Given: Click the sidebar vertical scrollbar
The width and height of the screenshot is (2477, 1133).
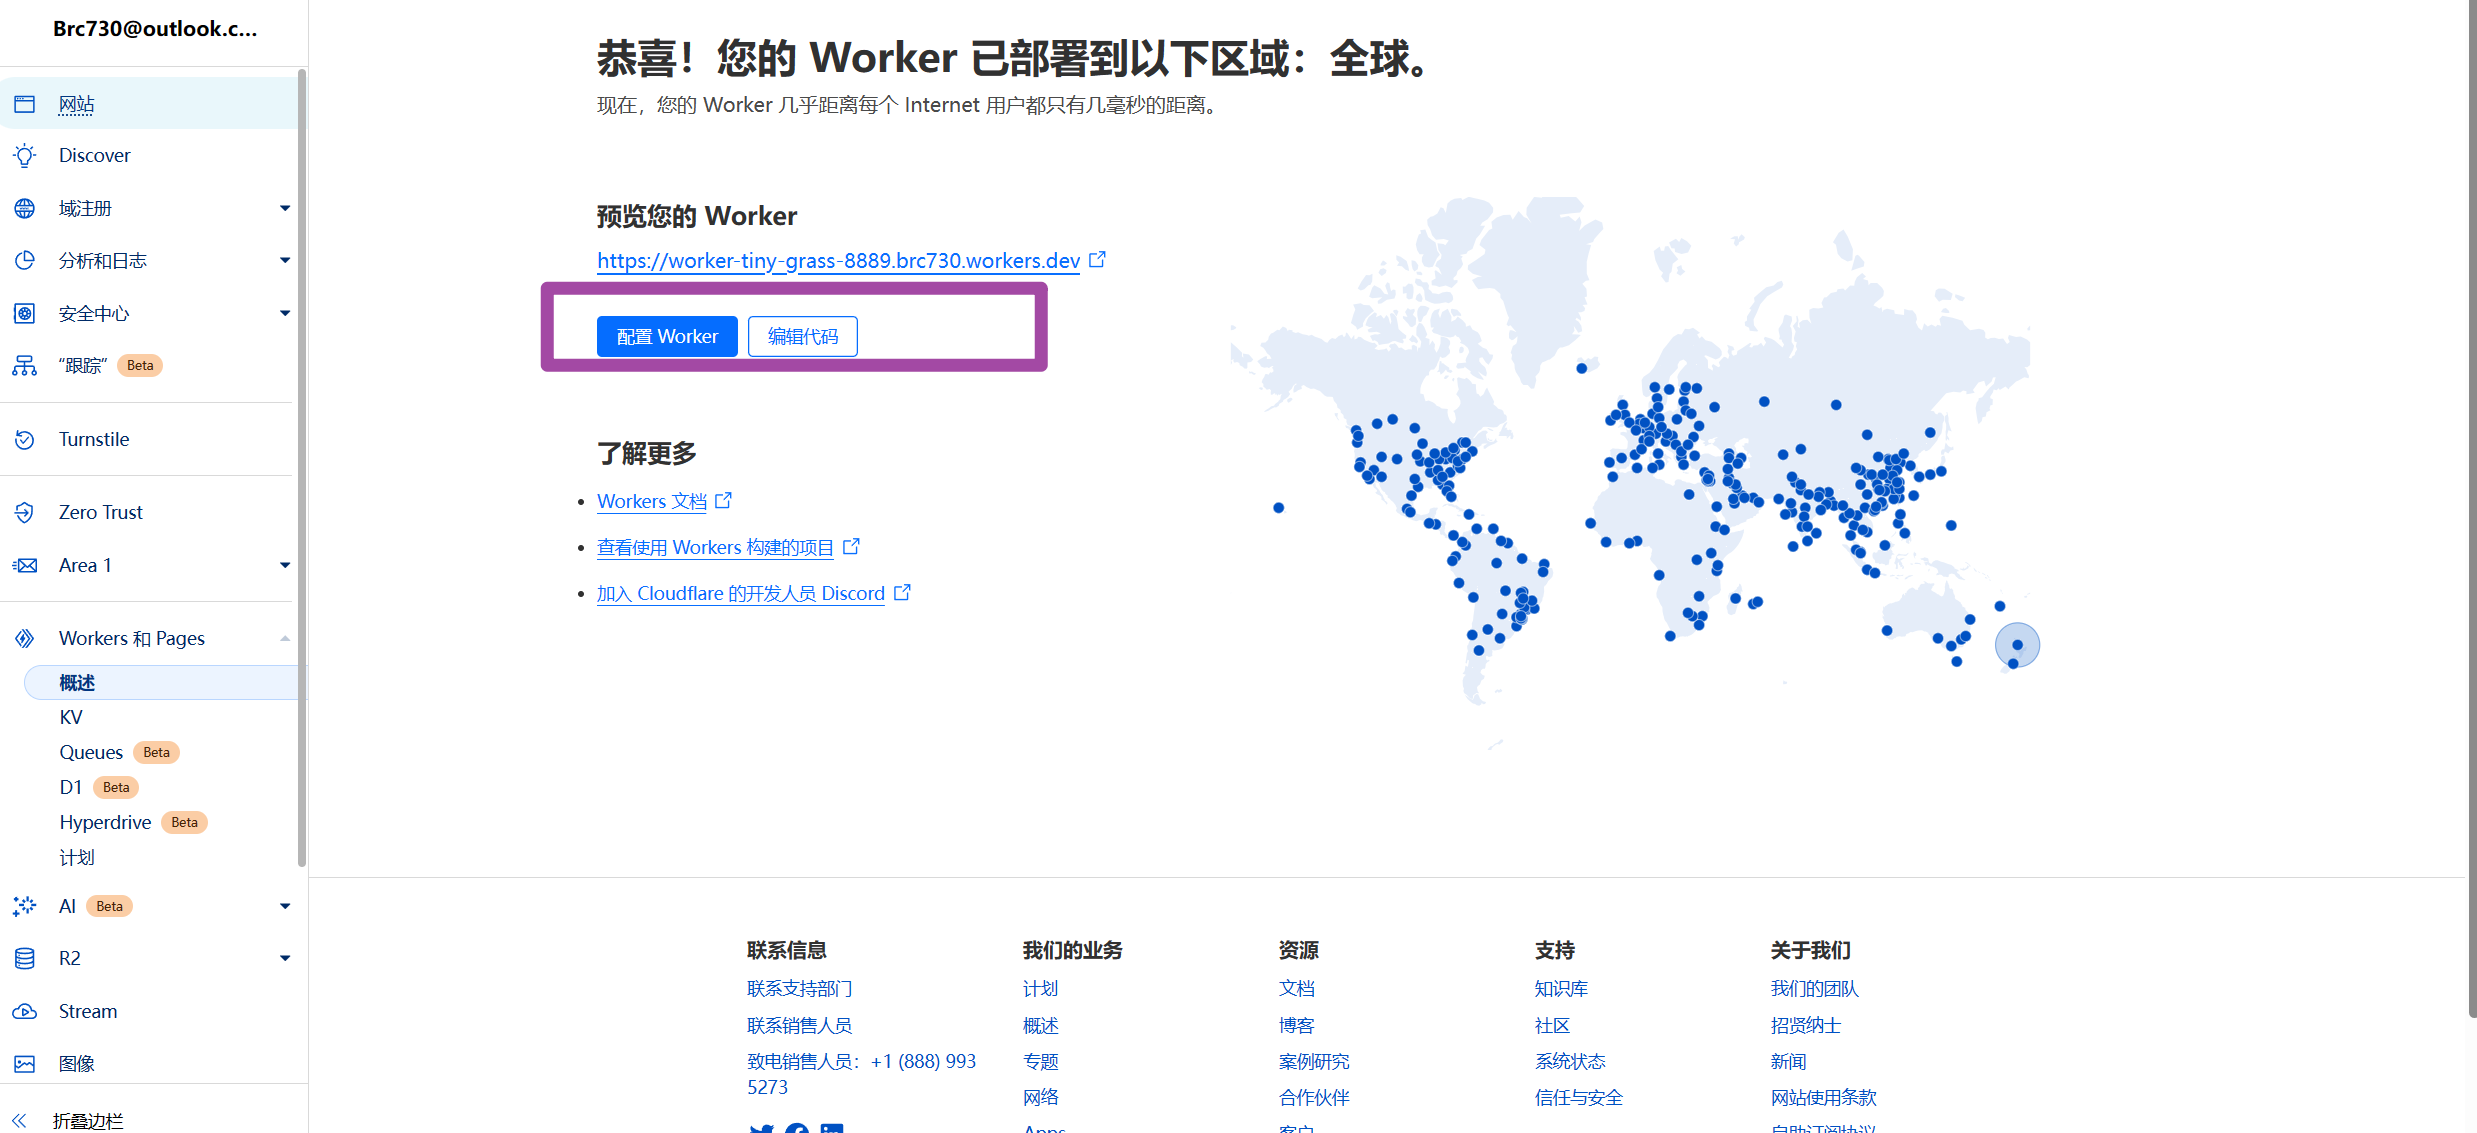Looking at the screenshot, I should (302, 467).
